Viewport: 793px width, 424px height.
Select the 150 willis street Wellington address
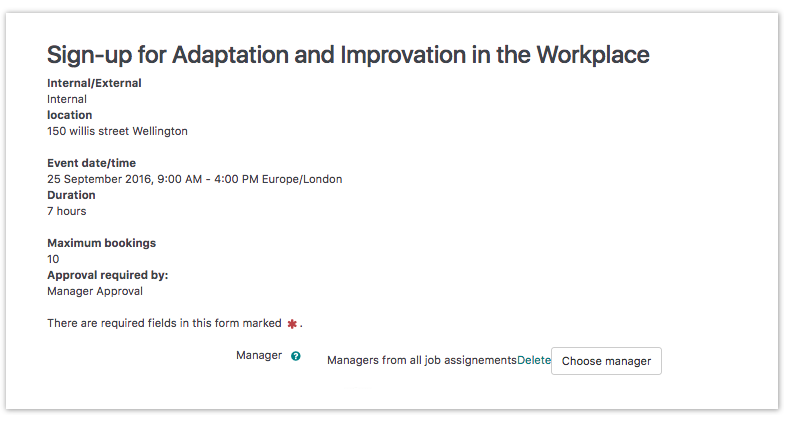click(117, 131)
